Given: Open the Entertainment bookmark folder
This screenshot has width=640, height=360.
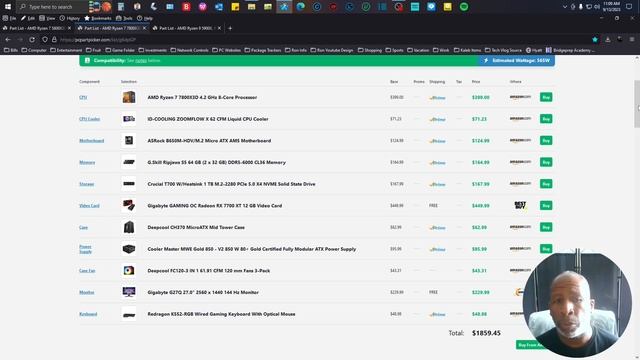Looking at the screenshot, I should pyautogui.click(x=66, y=50).
